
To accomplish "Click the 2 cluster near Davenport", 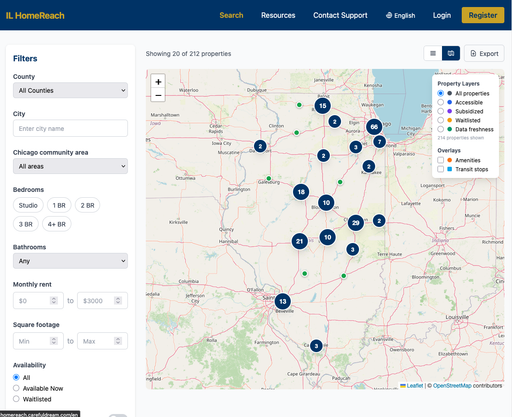I will click(x=260, y=146).
